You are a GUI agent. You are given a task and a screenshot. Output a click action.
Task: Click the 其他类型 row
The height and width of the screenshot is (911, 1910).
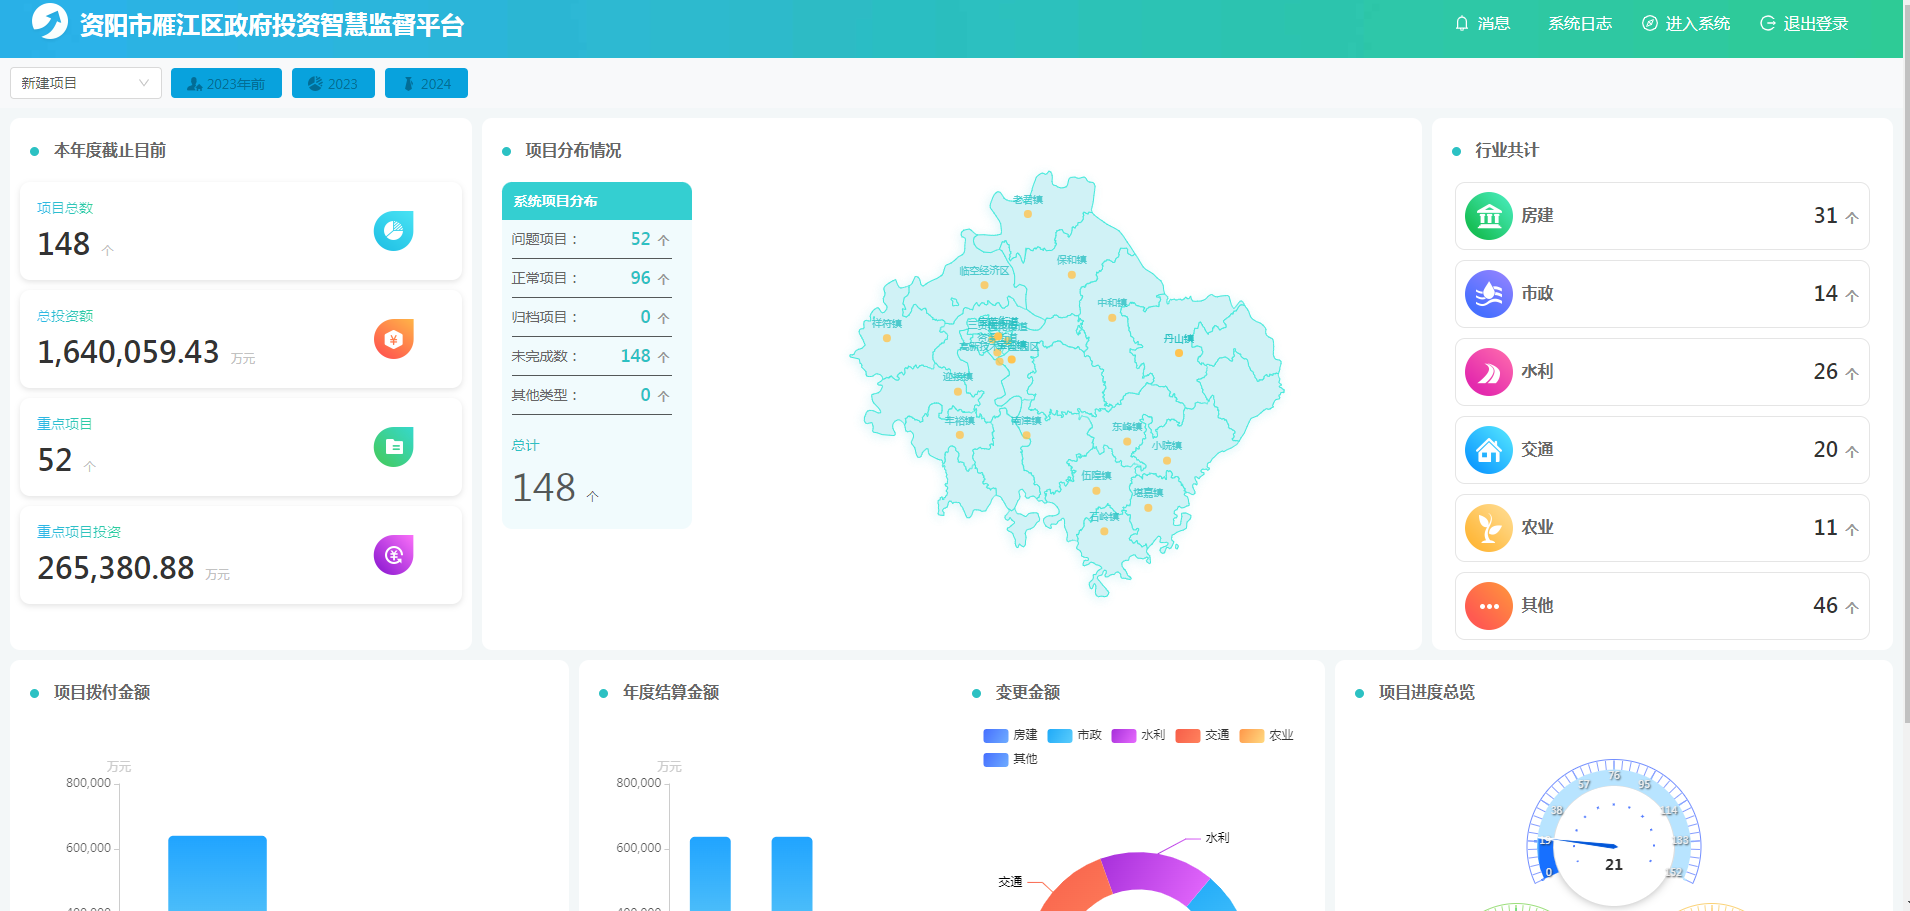click(x=591, y=395)
